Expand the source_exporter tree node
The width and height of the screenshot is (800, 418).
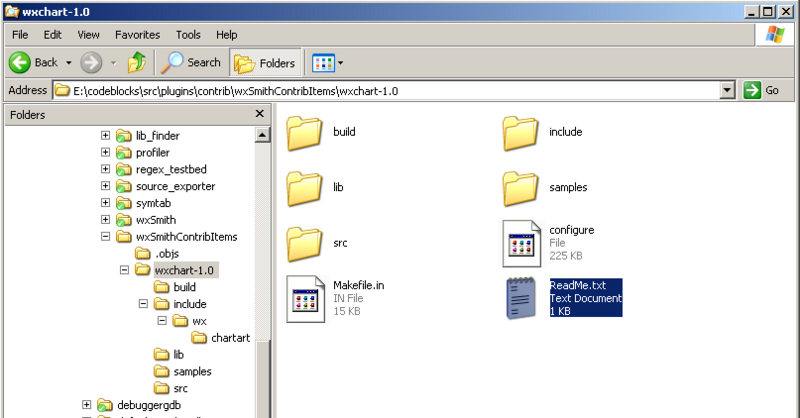[x=105, y=186]
